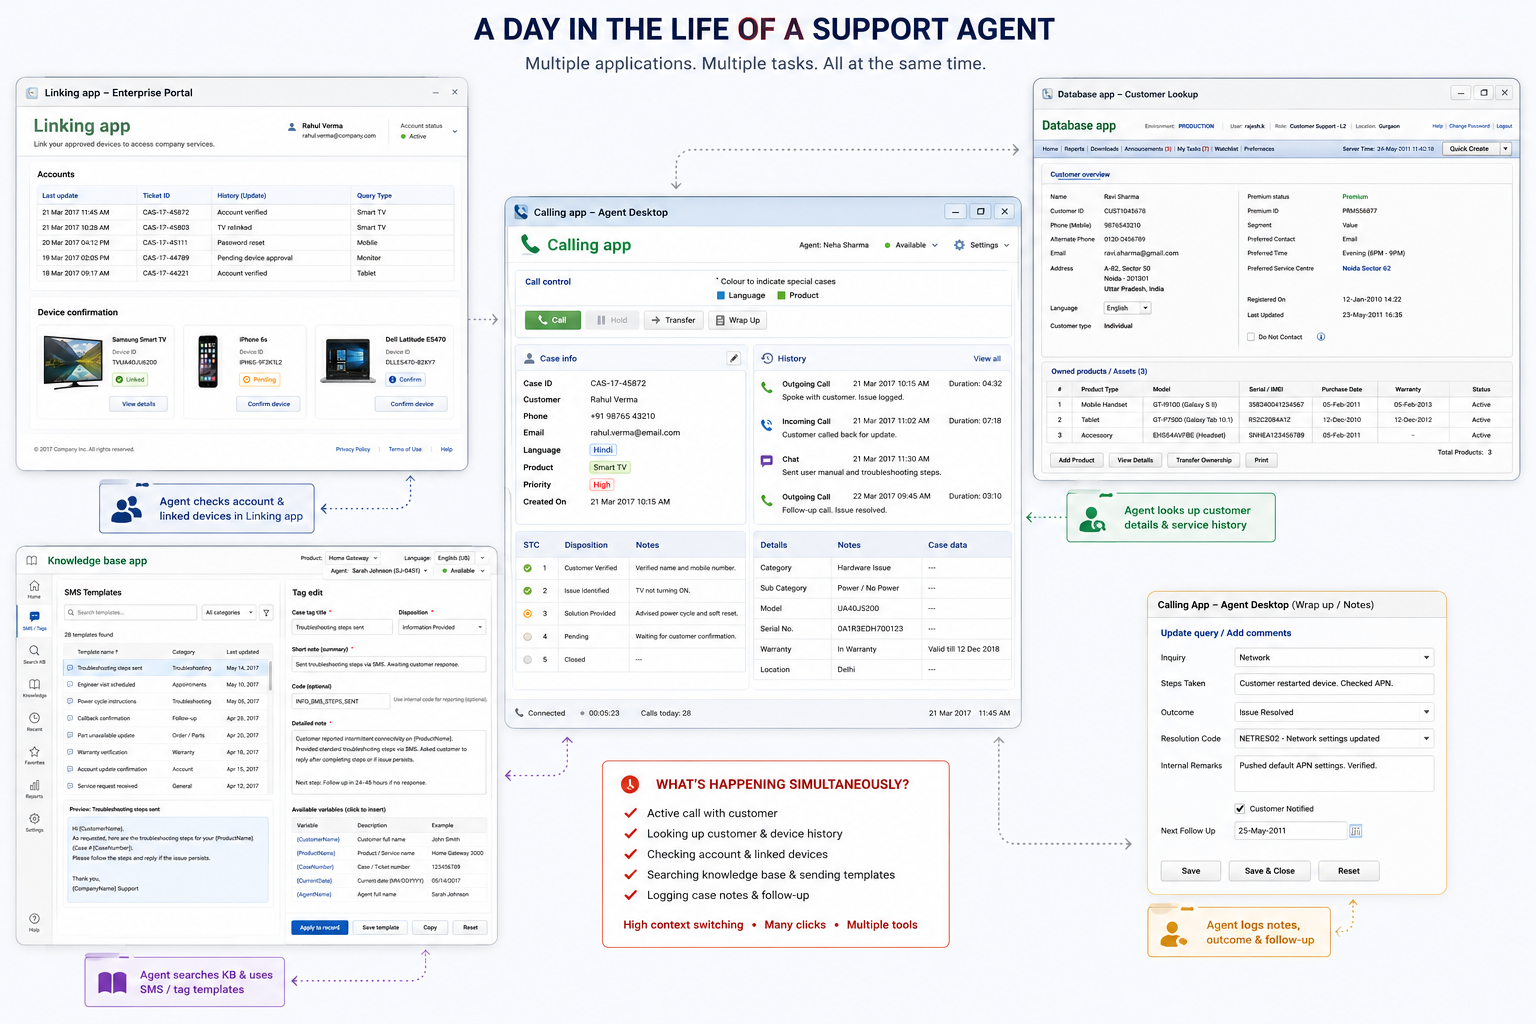Viewport: 1536px width, 1024px height.
Task: Toggle Troubleshooting steps sent template row icon
Action: [x=70, y=668]
